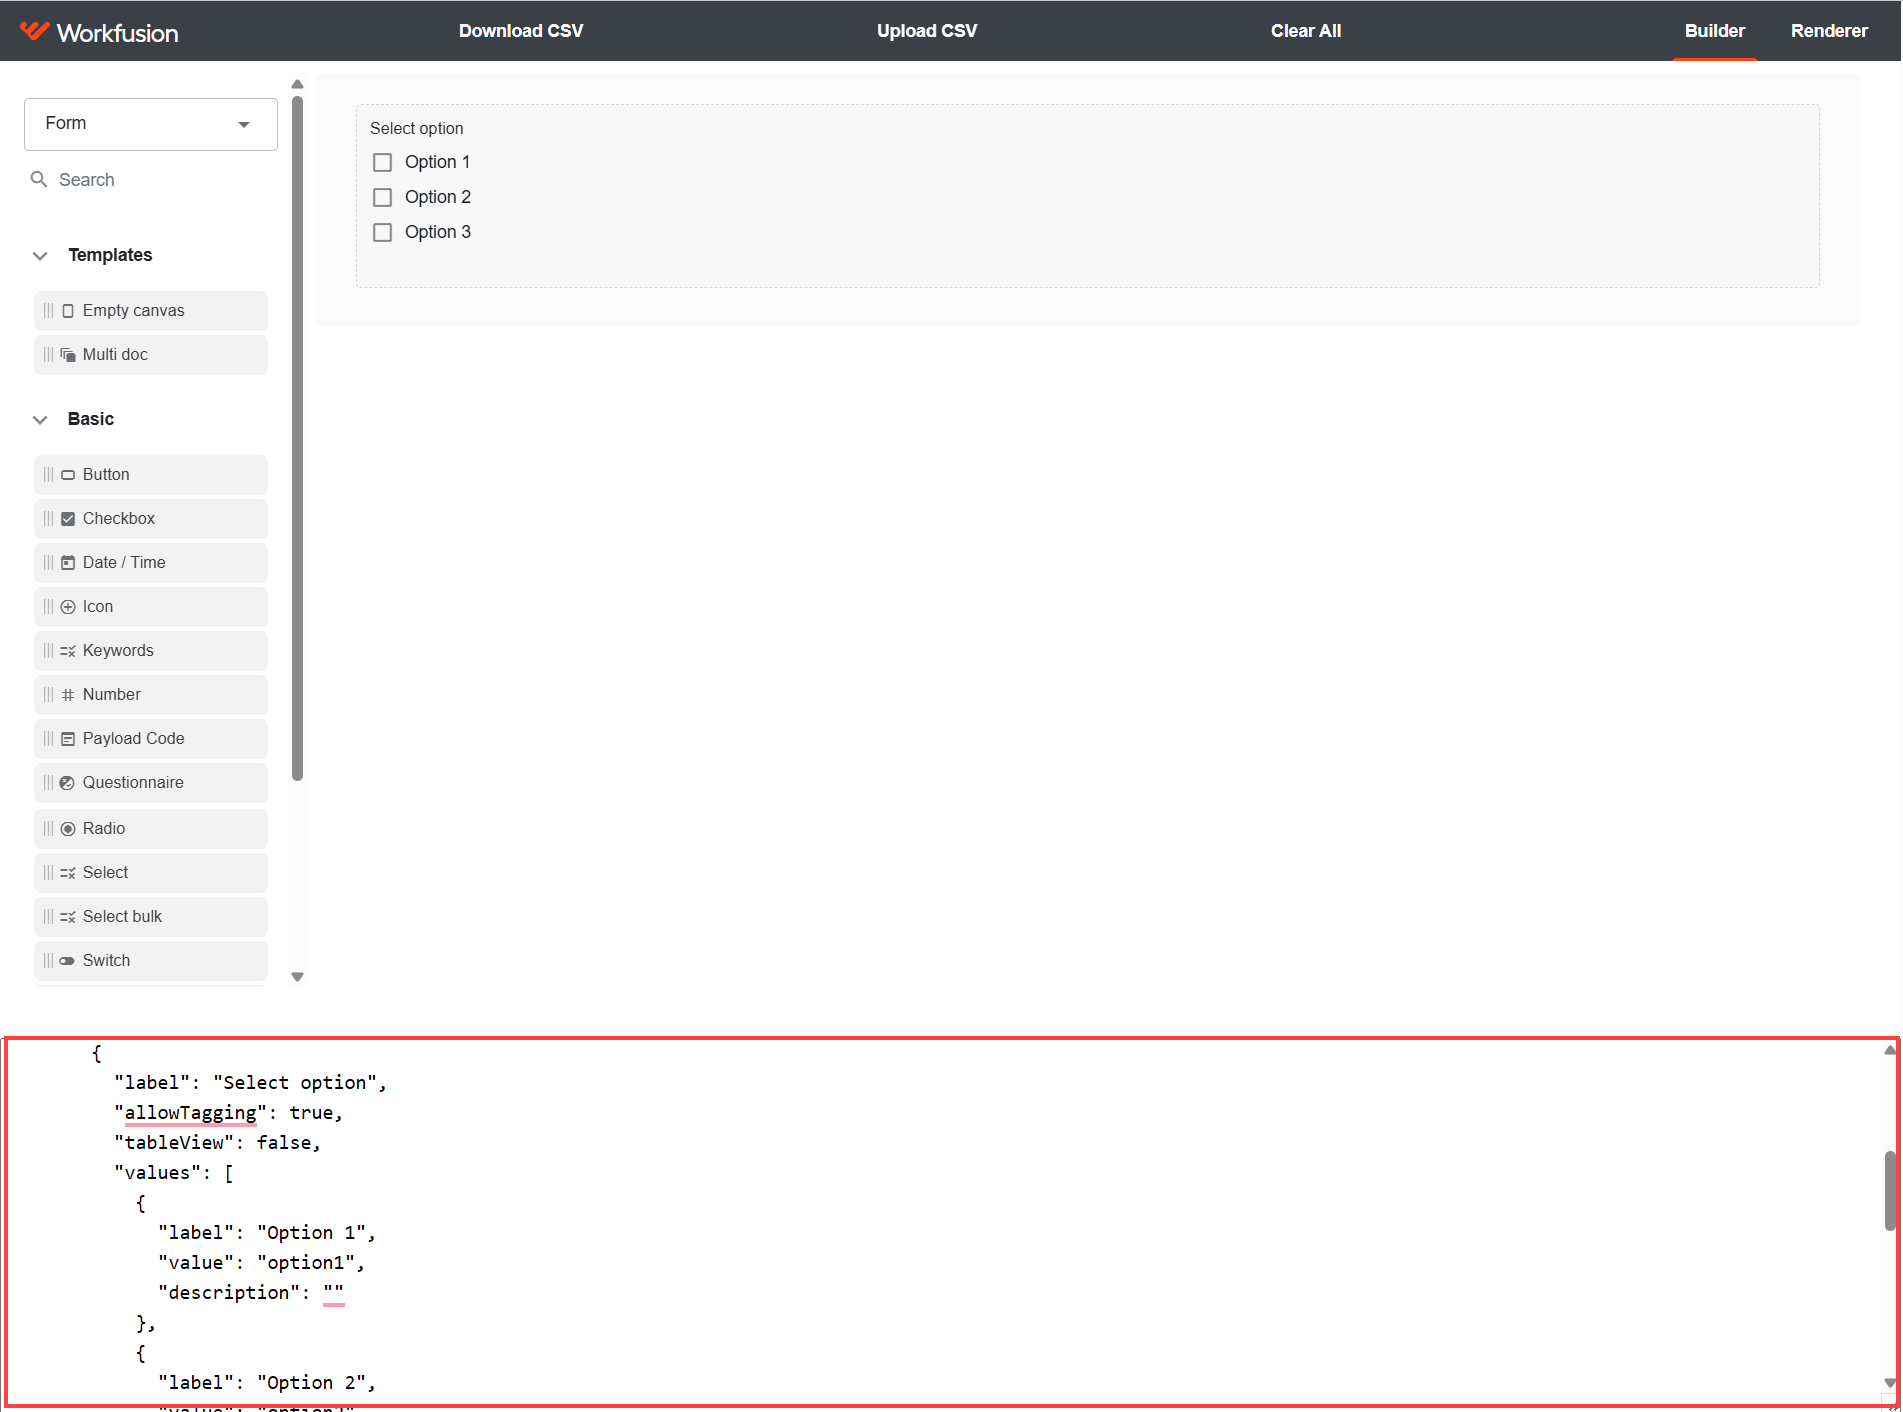
Task: Click Download CSV
Action: click(x=521, y=31)
